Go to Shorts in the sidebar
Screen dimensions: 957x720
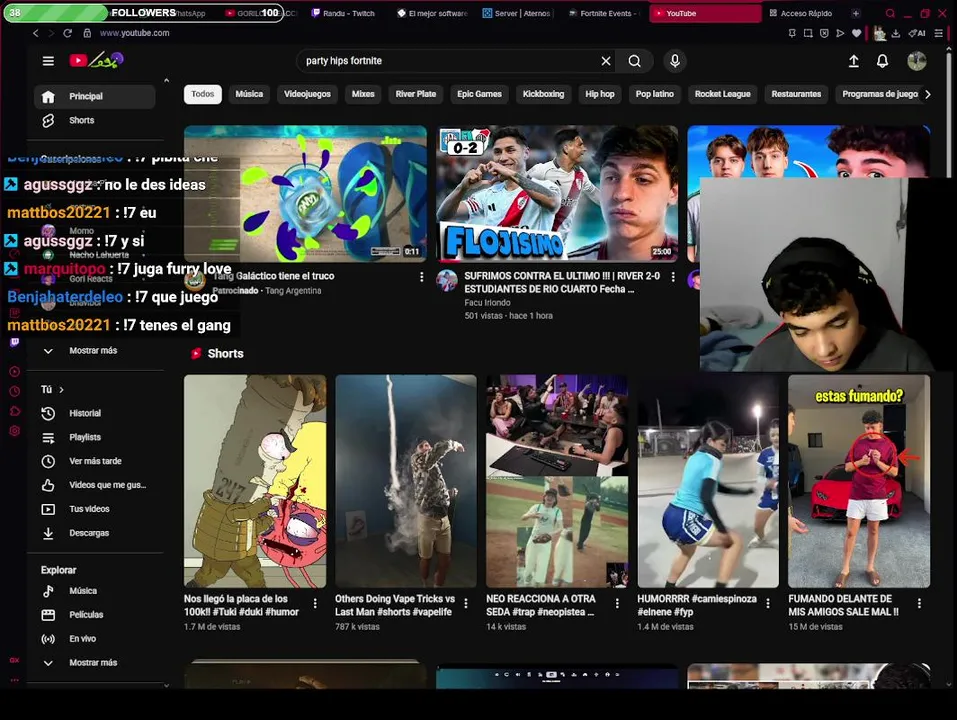point(95,121)
